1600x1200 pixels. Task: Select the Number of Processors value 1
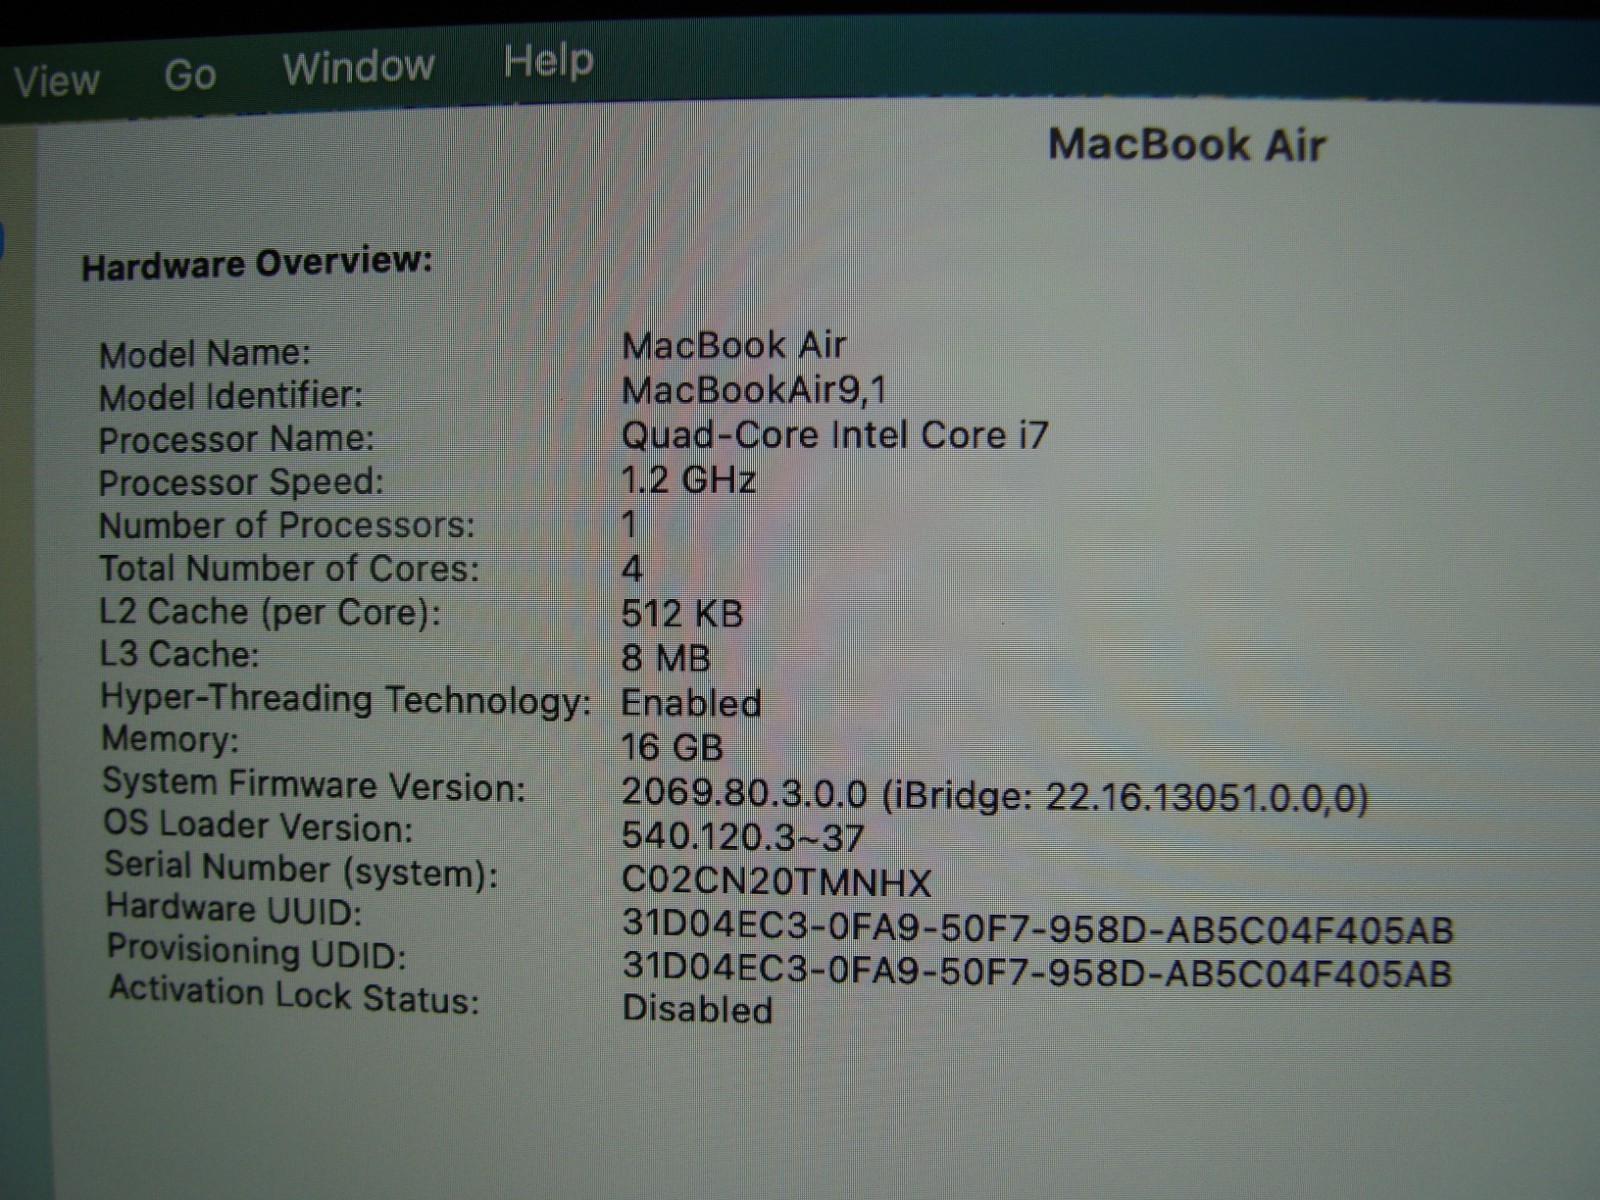(629, 524)
